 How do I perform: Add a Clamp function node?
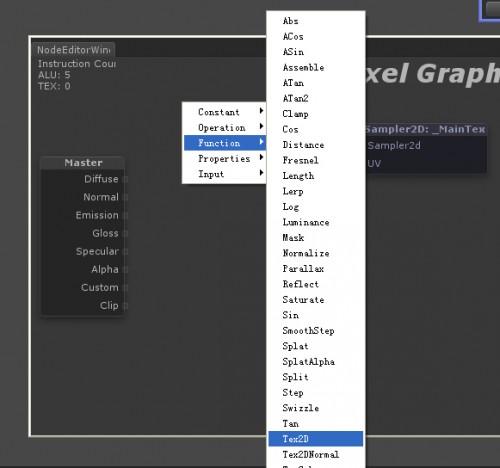pos(316,114)
